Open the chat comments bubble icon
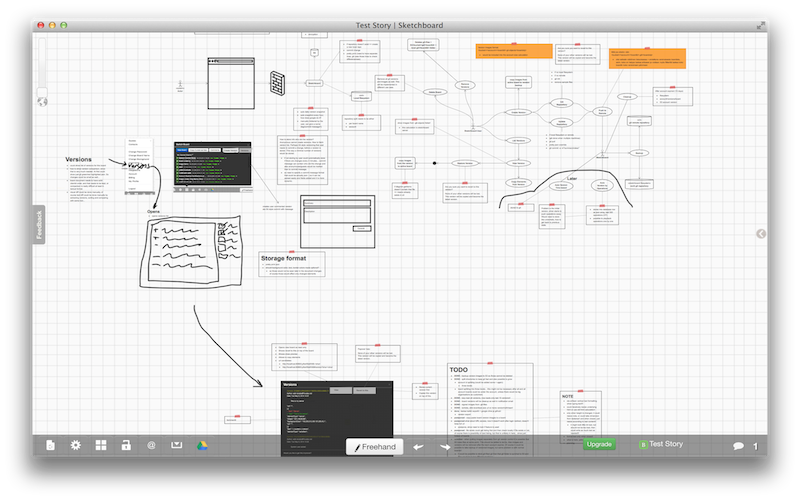800x500 pixels. tap(738, 446)
